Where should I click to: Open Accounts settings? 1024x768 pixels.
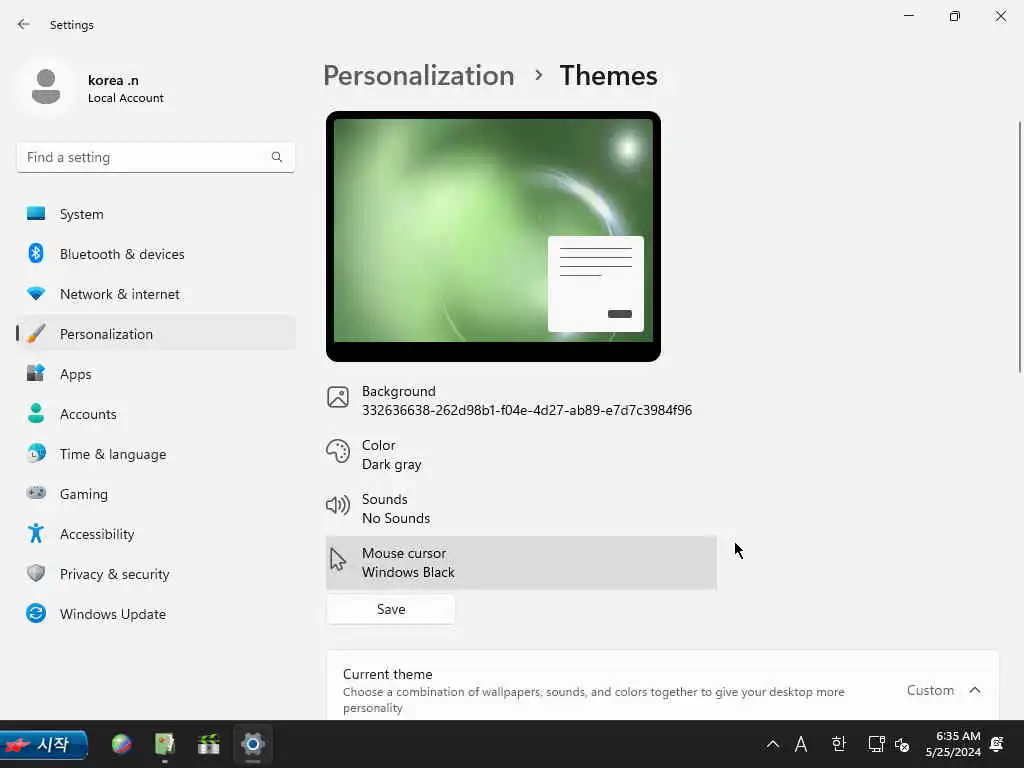(155, 414)
